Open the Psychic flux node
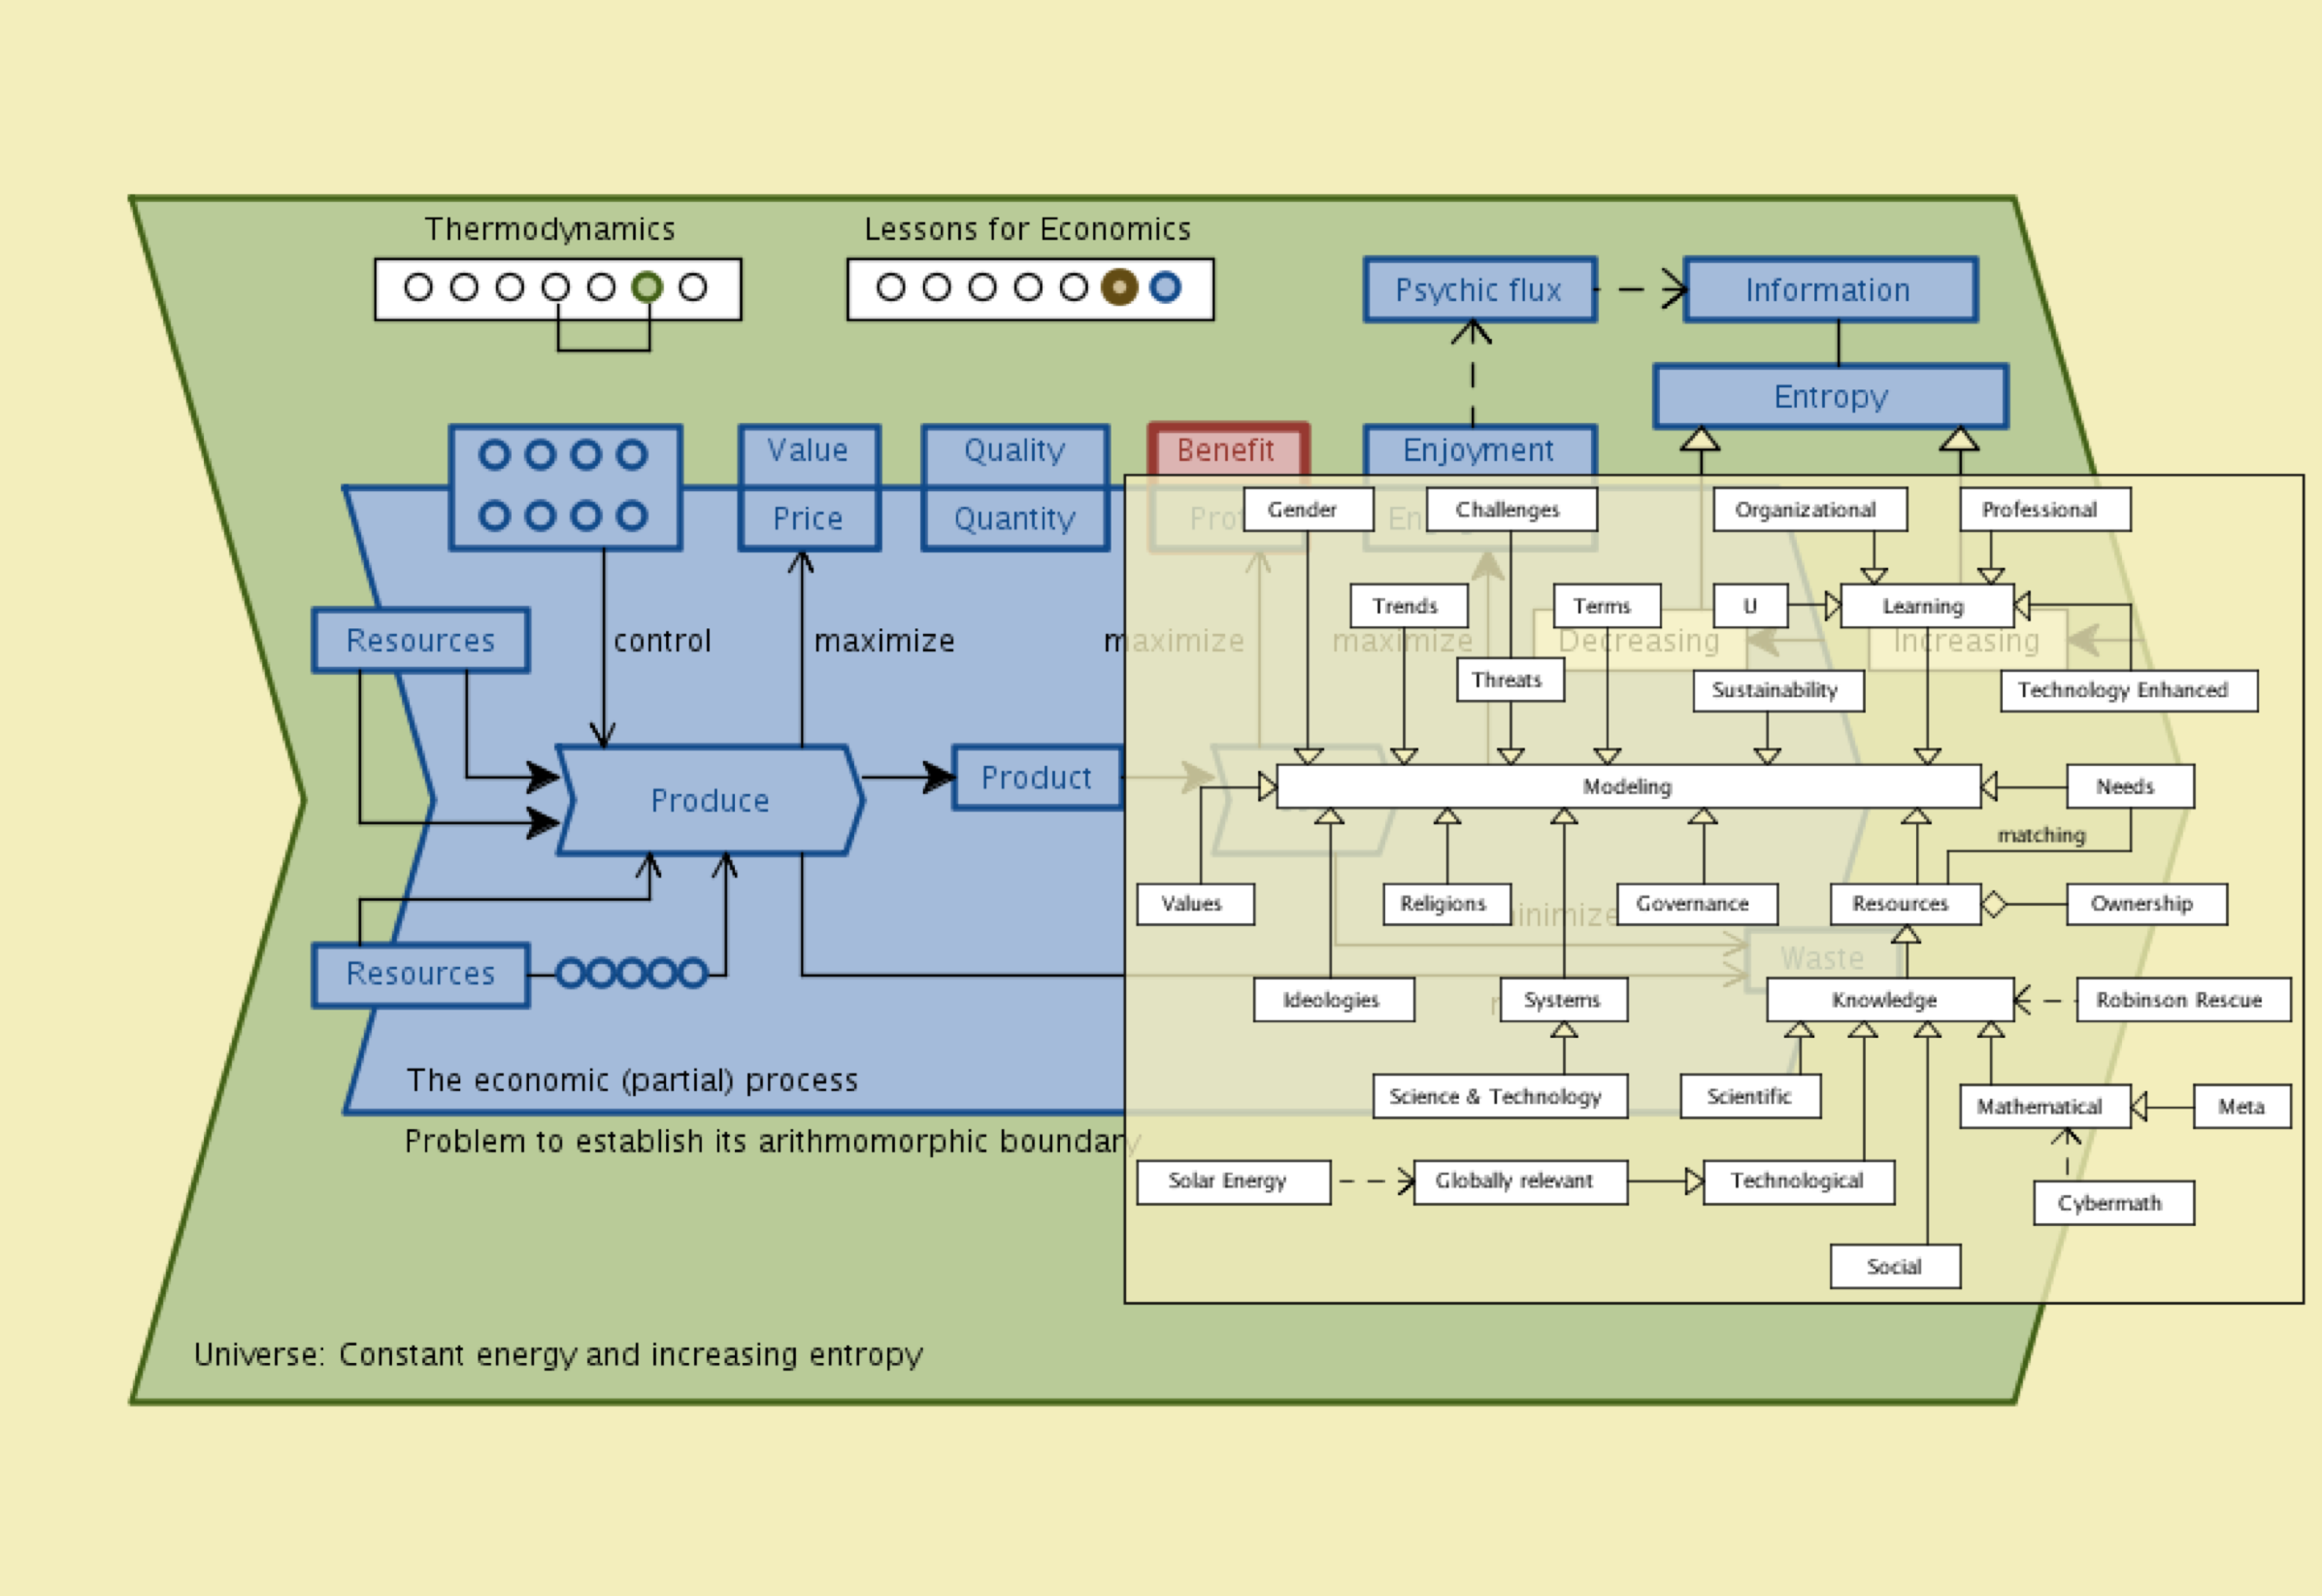Screen dimensions: 2322x1596 click(1478, 290)
